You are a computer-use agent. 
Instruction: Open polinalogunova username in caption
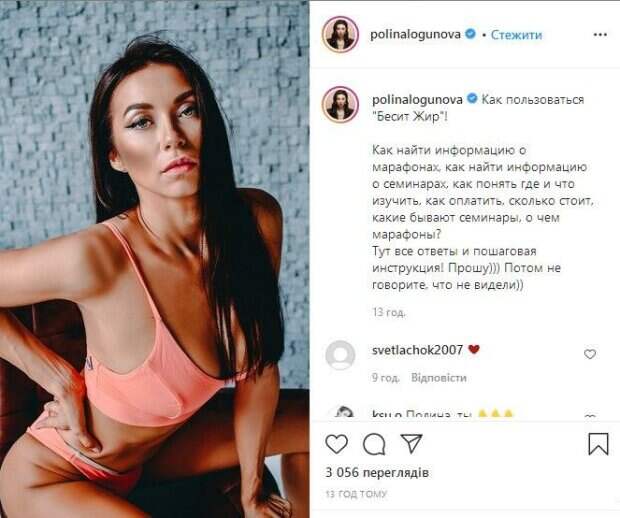(417, 100)
